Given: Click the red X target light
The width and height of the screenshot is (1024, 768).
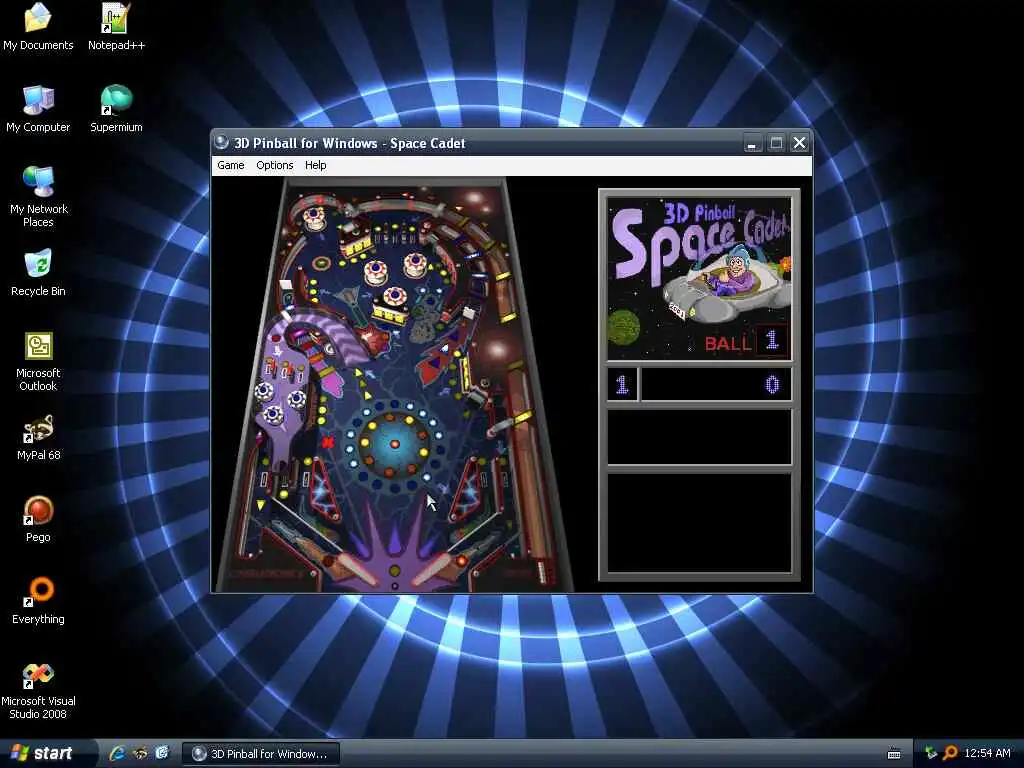Looking at the screenshot, I should [x=328, y=442].
